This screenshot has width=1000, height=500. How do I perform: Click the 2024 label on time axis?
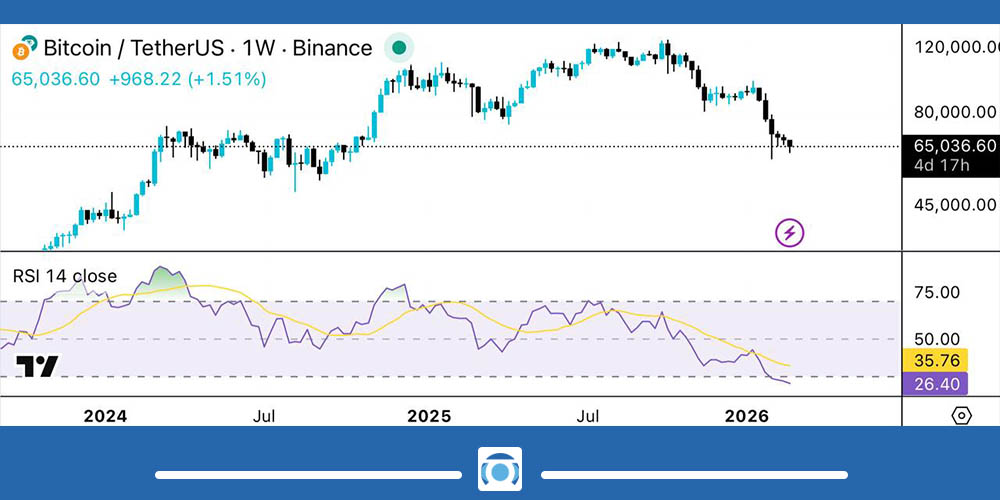[106, 415]
